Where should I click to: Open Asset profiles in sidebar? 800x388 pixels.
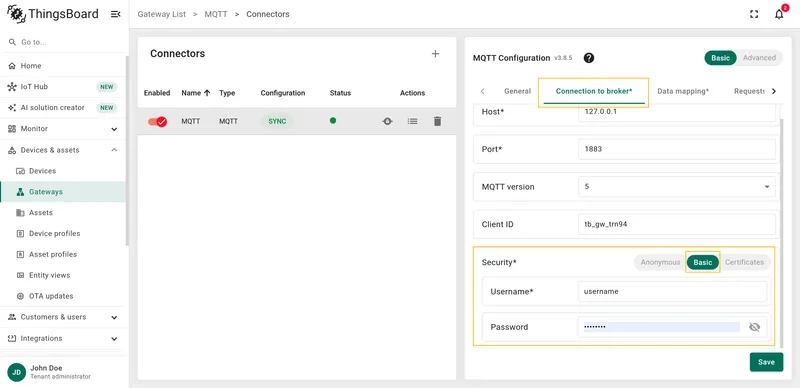coord(62,254)
